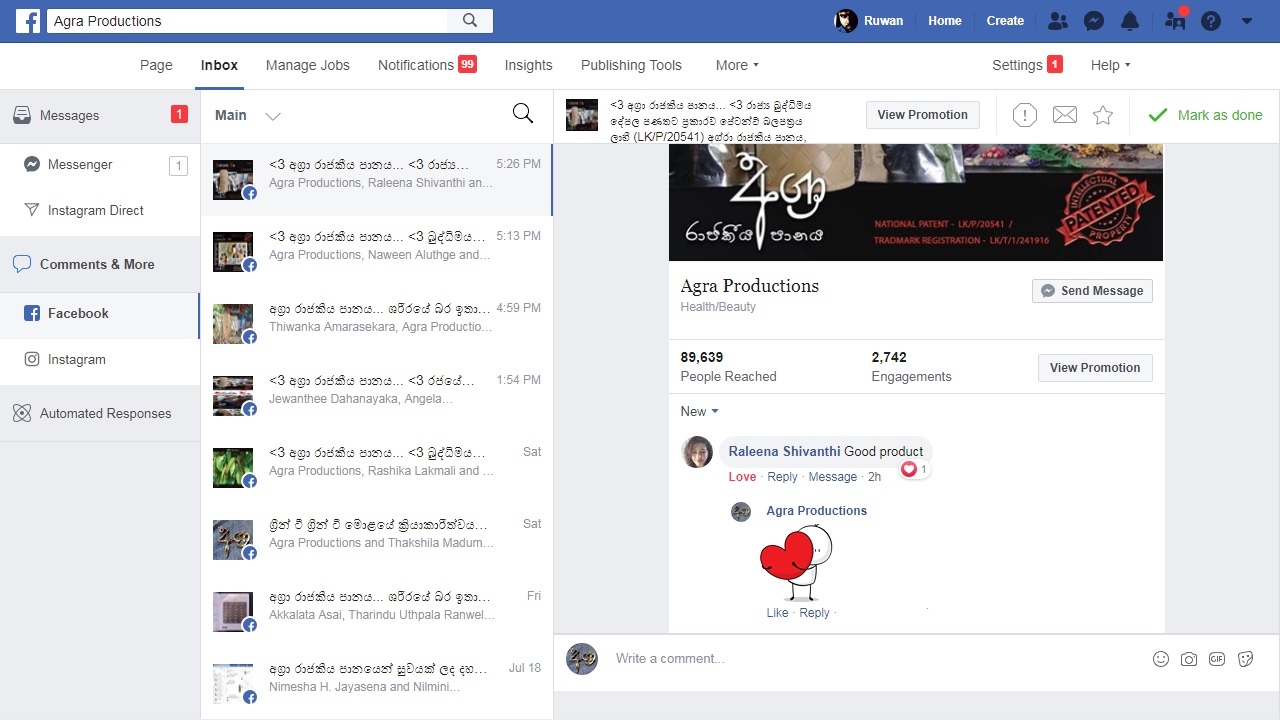Viewport: 1280px width, 720px height.
Task: Click Agra Productions page title link
Action: [750, 286]
